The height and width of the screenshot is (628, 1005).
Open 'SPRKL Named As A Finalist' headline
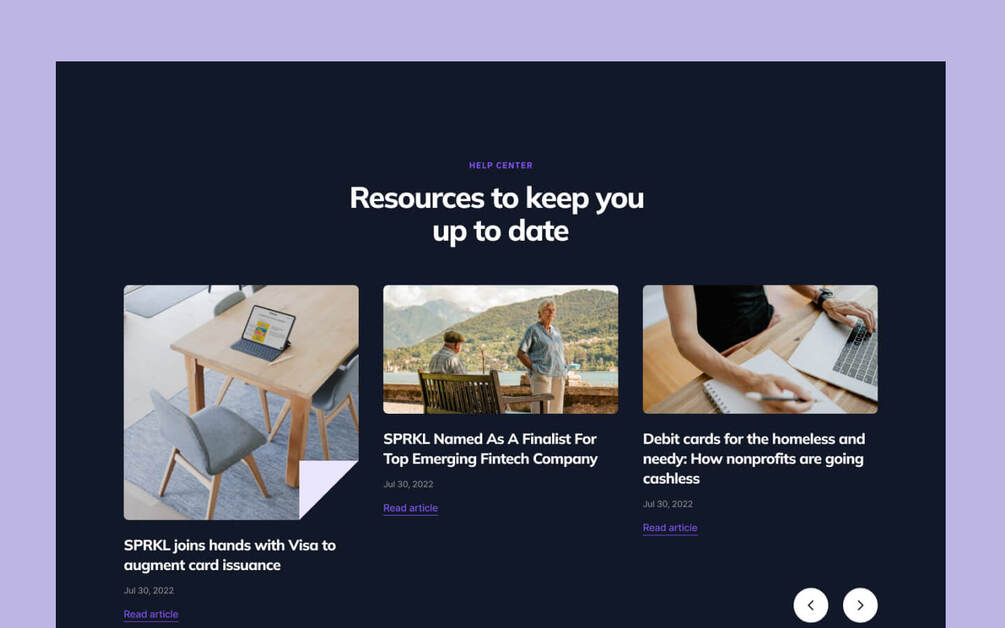490,449
